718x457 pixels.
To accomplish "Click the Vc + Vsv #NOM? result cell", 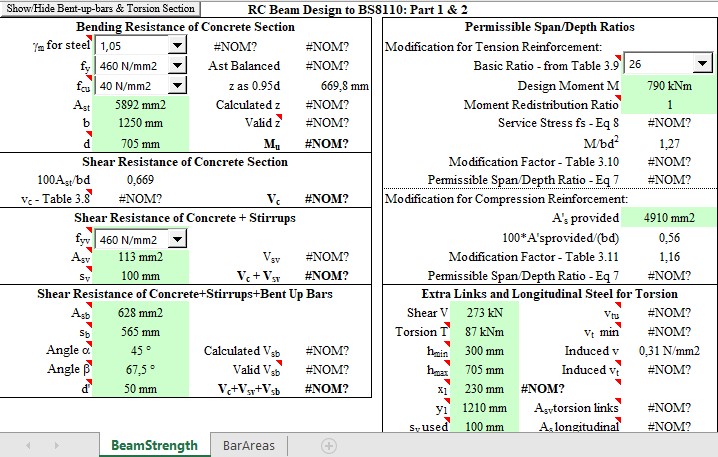I will 327,276.
